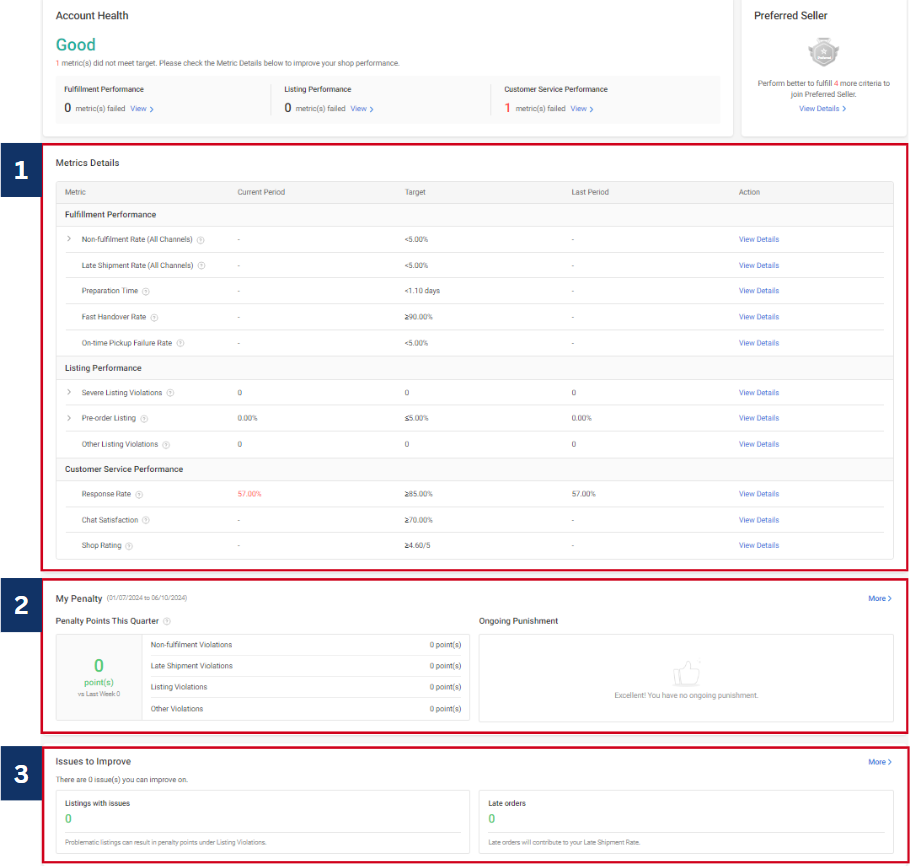Open View link under Fulfillment Performance
Viewport: 912px width, 866px height.
coord(141,108)
